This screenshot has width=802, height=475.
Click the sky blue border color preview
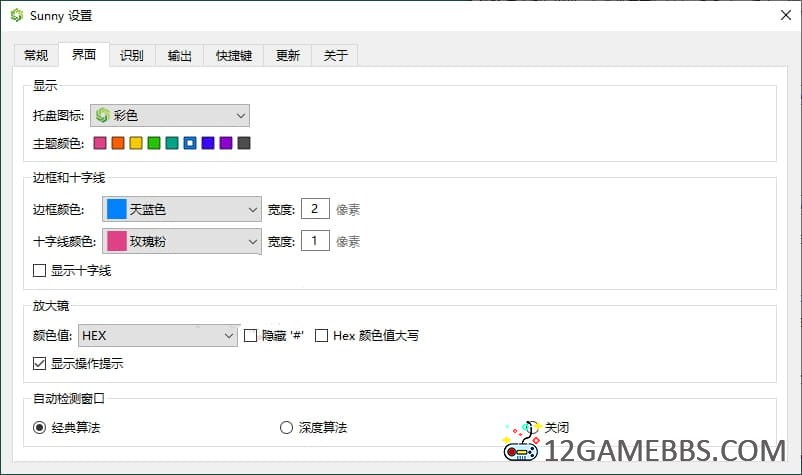pos(117,209)
